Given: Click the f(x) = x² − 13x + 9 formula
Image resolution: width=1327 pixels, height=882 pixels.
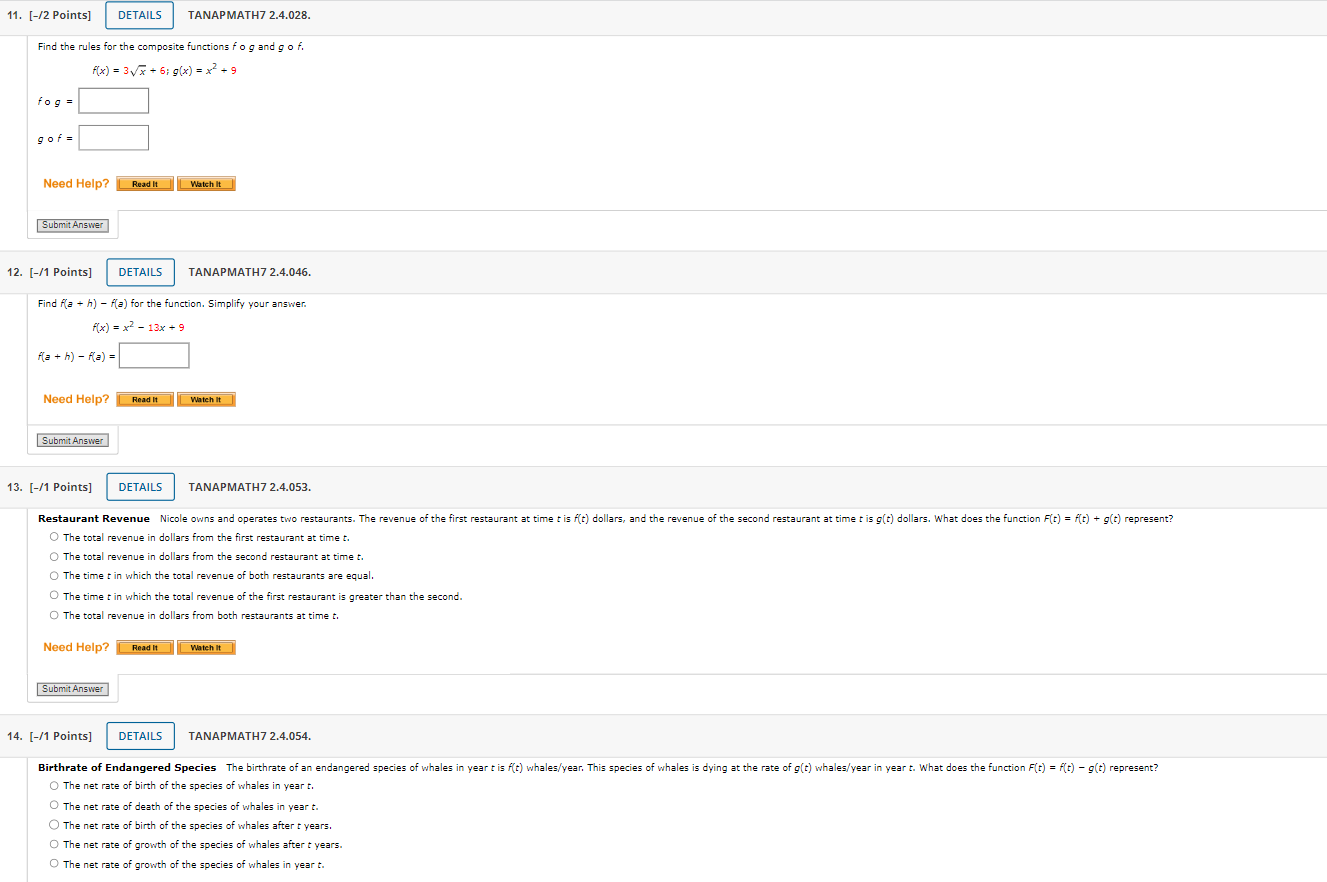Looking at the screenshot, I should pos(138,327).
